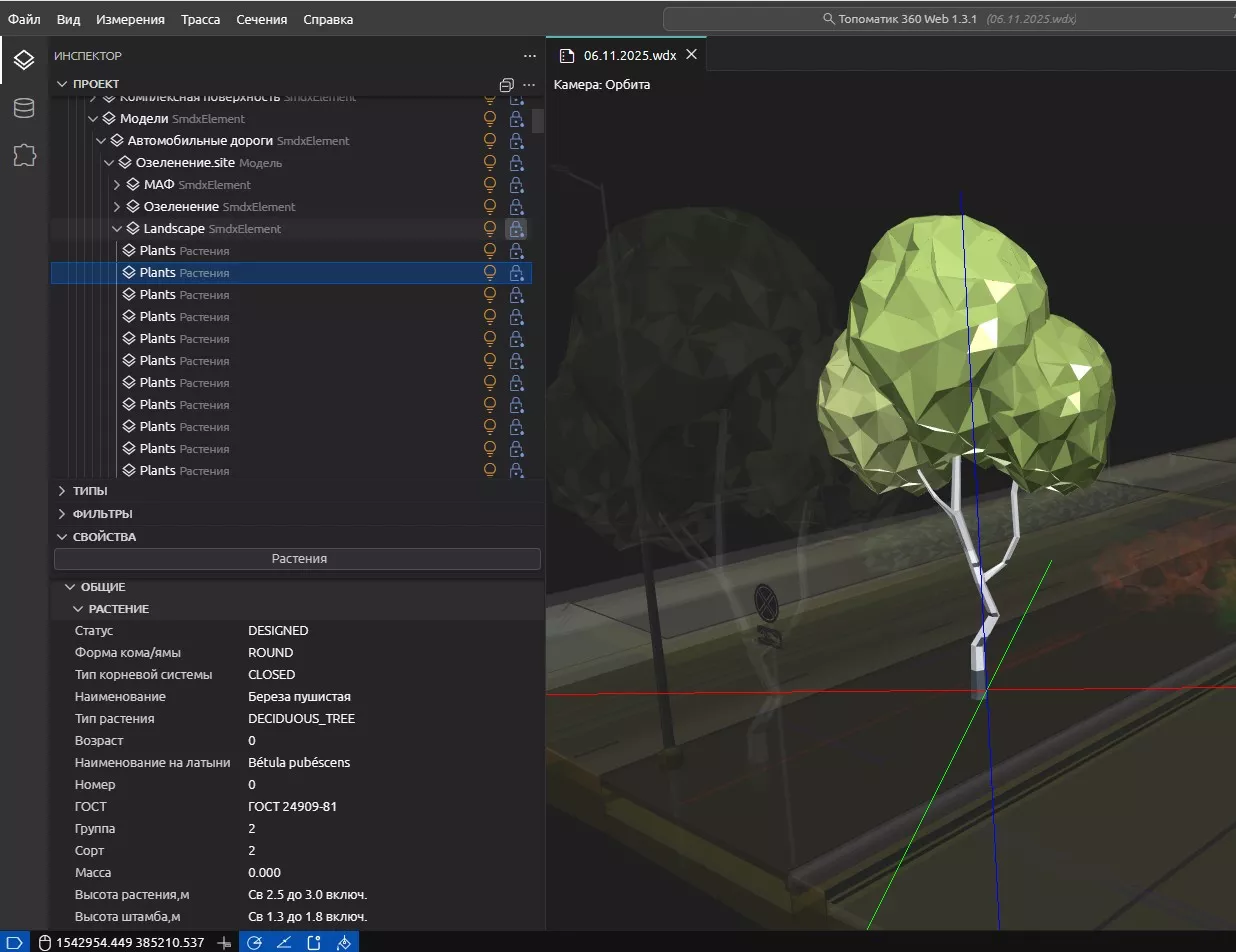Image resolution: width=1236 pixels, height=952 pixels.
Task: Close the 06.11.2025.wdx tab
Action: (691, 55)
